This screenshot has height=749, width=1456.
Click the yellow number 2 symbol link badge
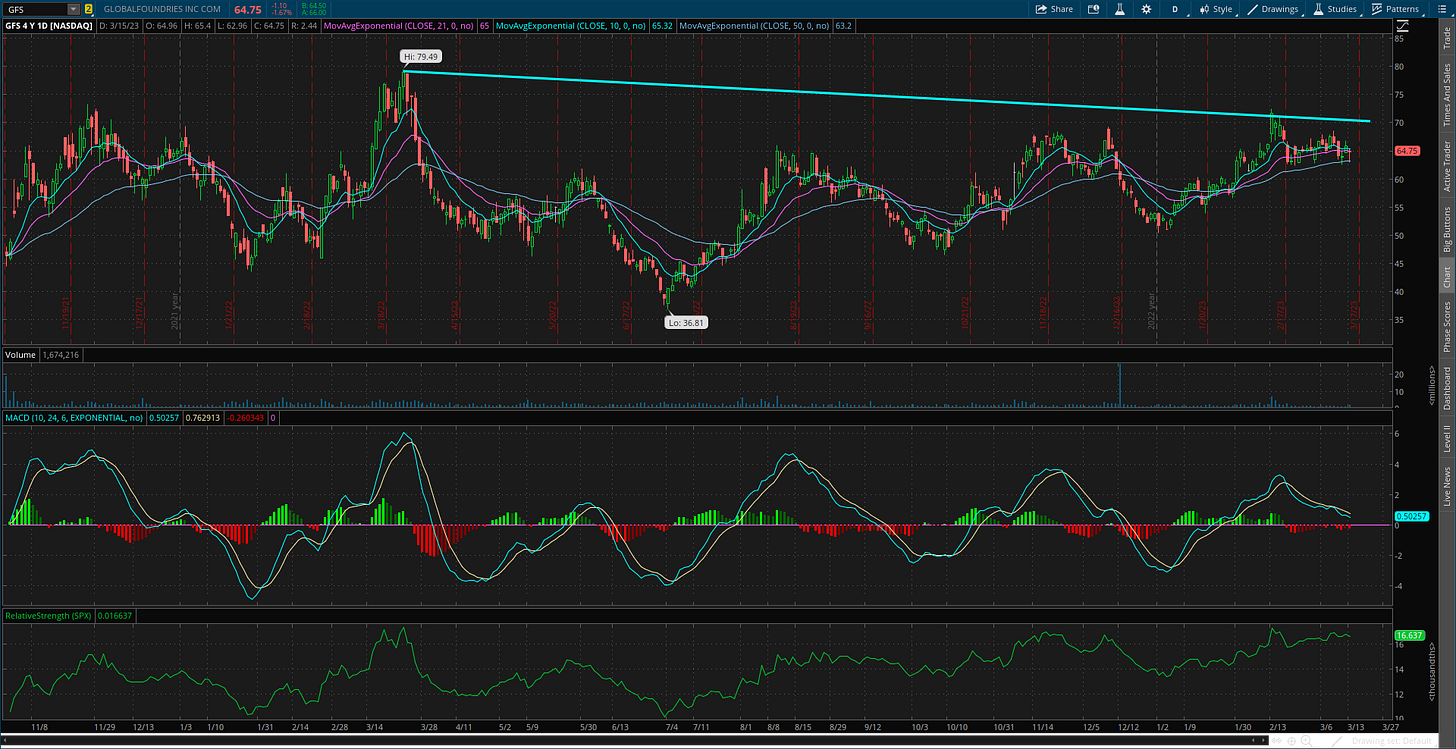click(88, 9)
